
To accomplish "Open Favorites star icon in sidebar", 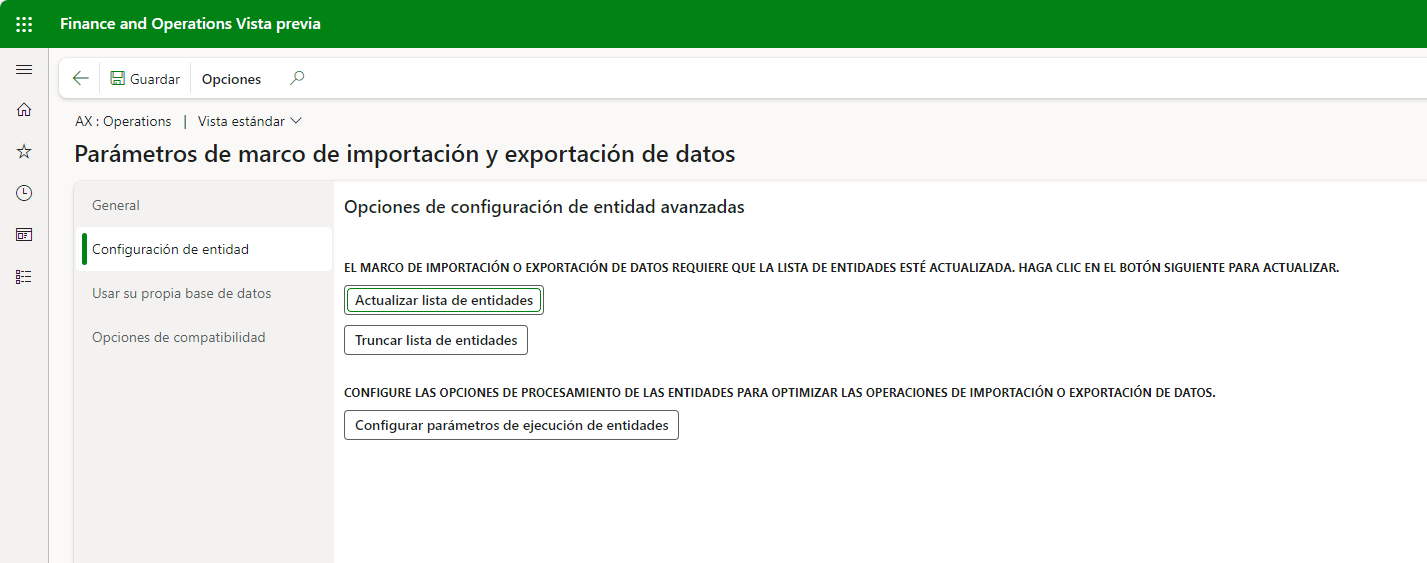I will tap(24, 151).
